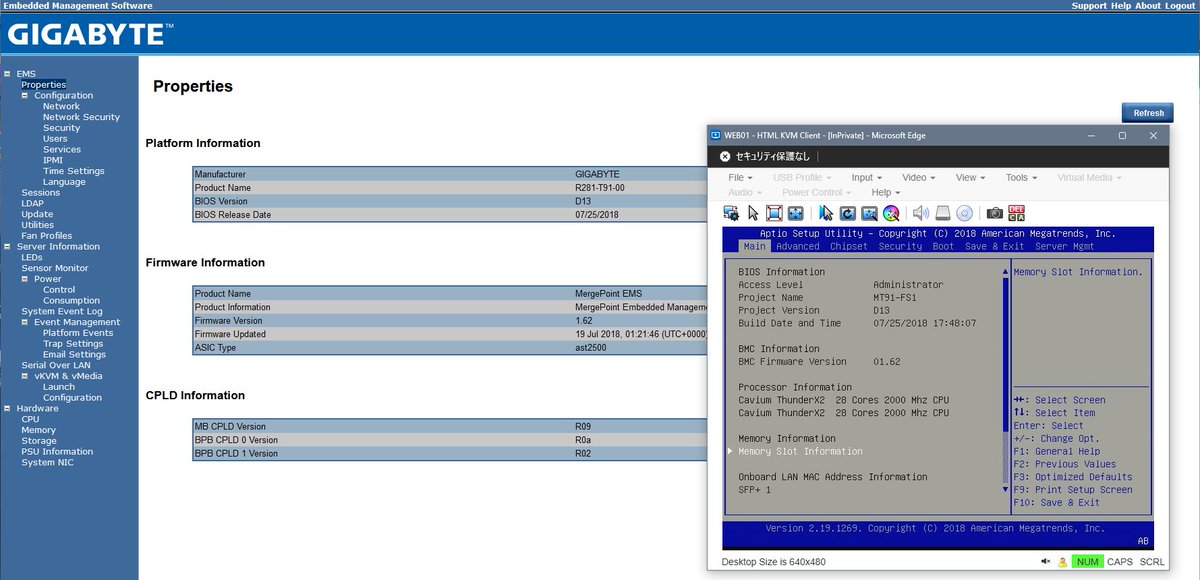Collapse the Hardware tree node
The width and height of the screenshot is (1200, 580).
[8, 408]
